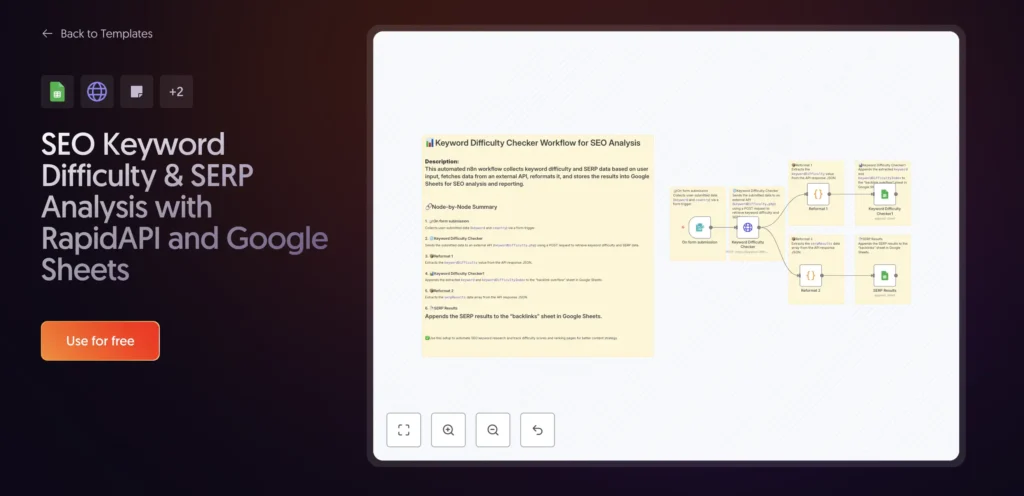The width and height of the screenshot is (1024, 496).
Task: Select the Reformat 1 code node
Action: [818, 194]
